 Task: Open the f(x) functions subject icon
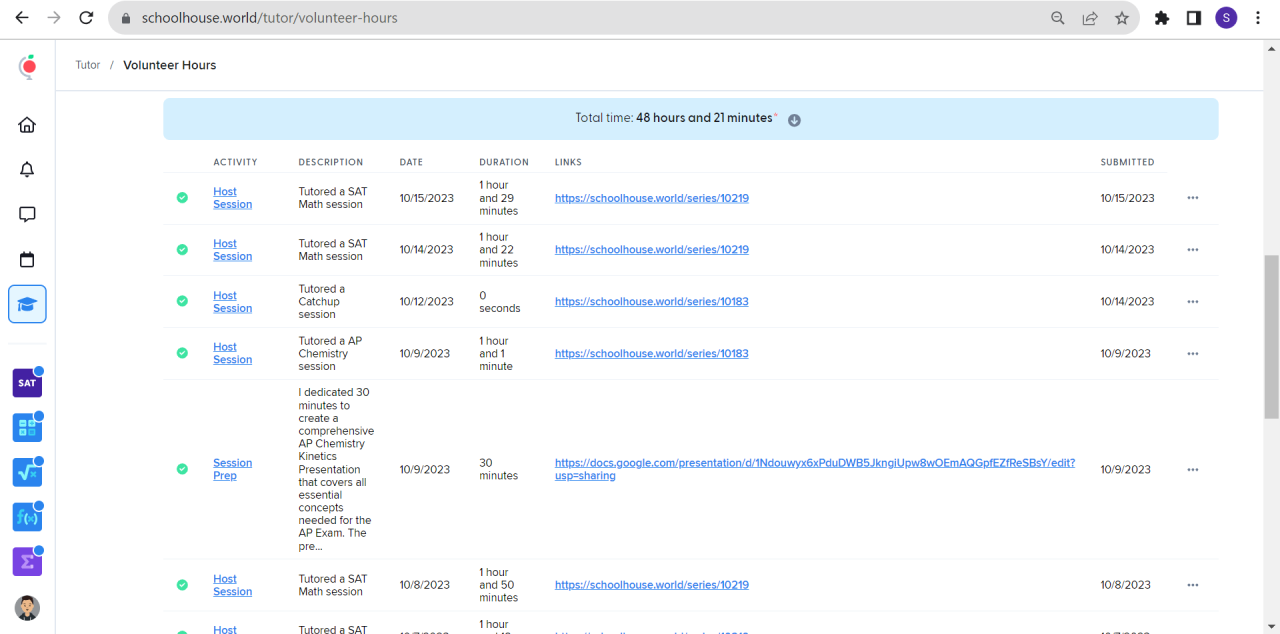coord(27,517)
